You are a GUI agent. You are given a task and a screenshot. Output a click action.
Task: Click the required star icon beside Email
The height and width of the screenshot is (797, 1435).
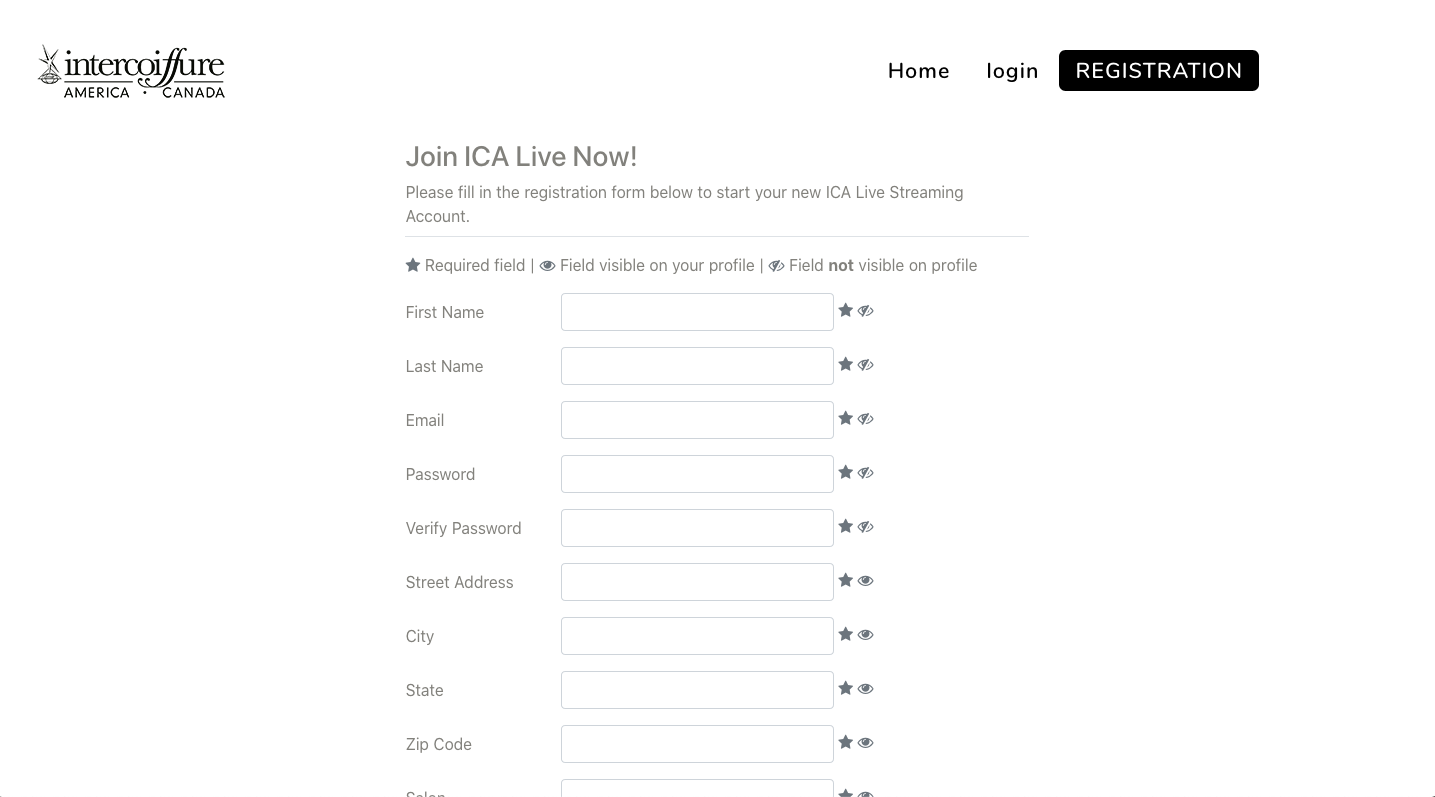(x=845, y=419)
